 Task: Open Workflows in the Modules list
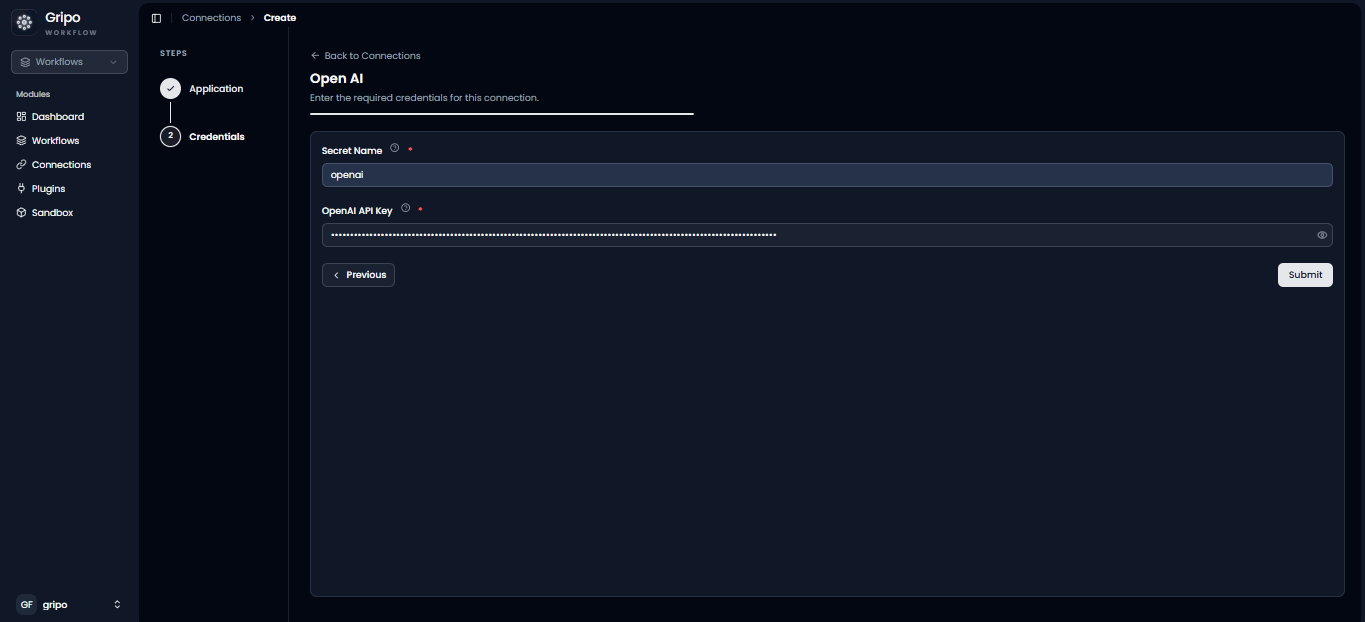coord(55,141)
